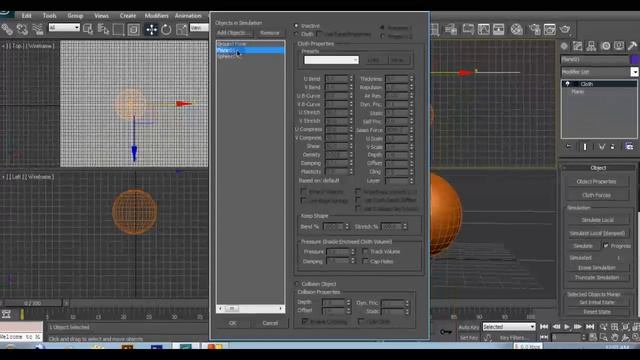The width and height of the screenshot is (640, 360).
Task: Open the Tools menu
Action: (49, 16)
